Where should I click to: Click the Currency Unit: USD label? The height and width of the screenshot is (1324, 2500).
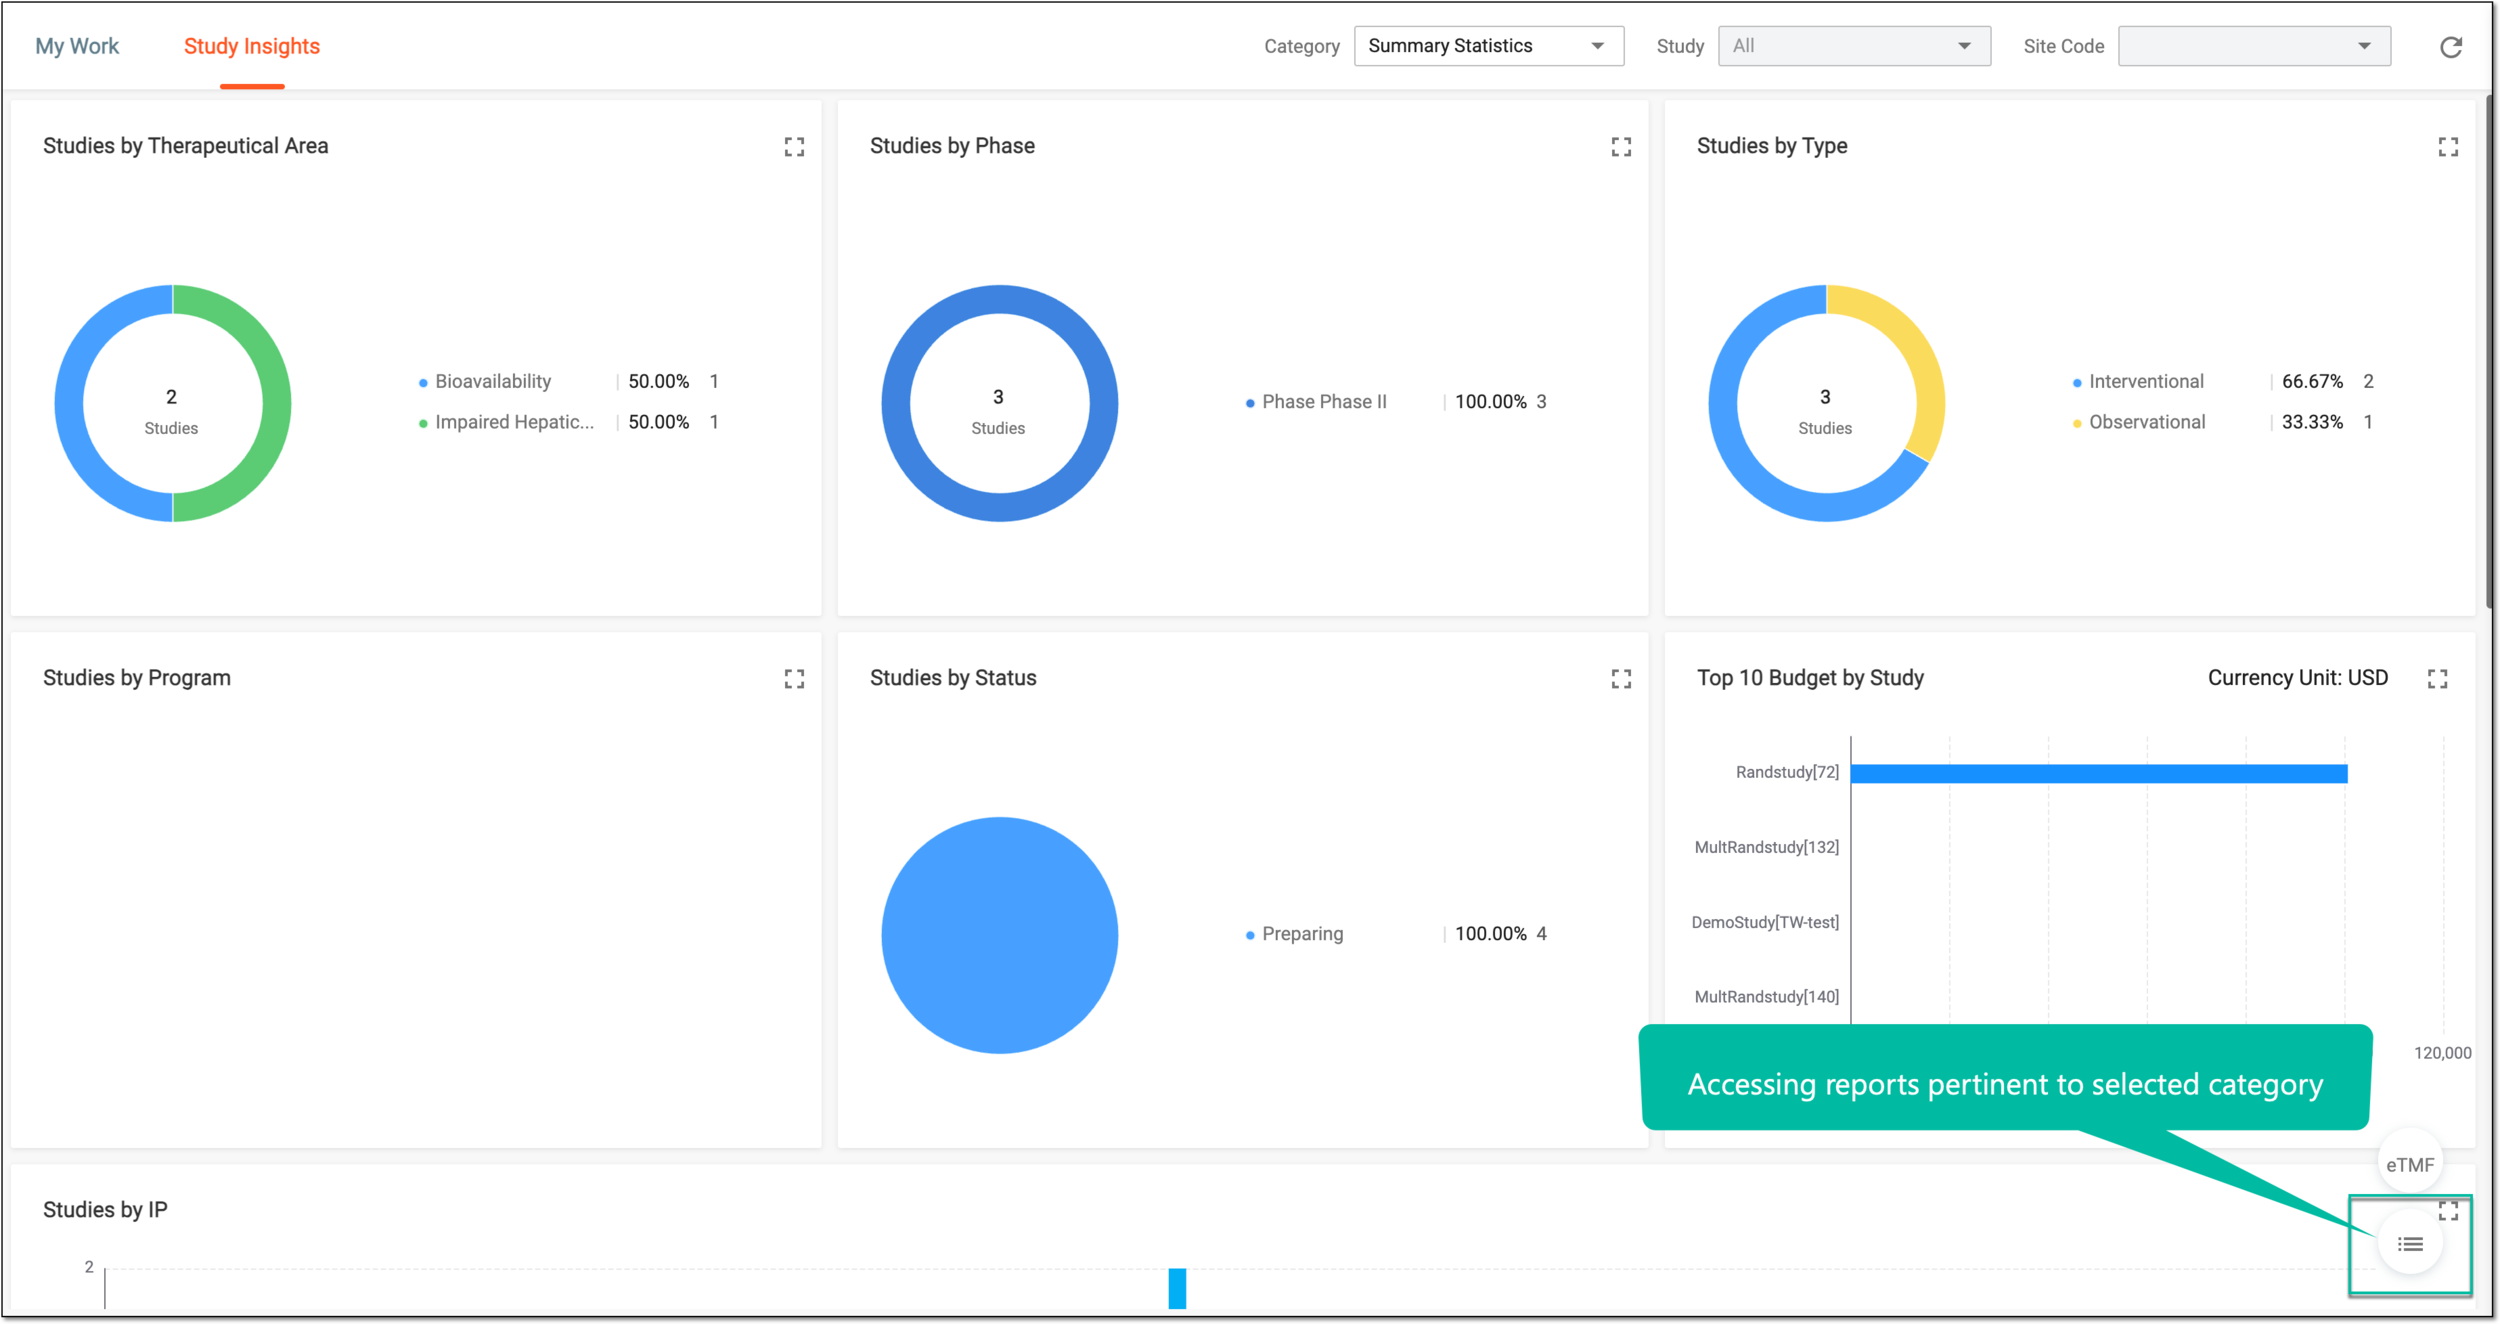click(x=2297, y=678)
